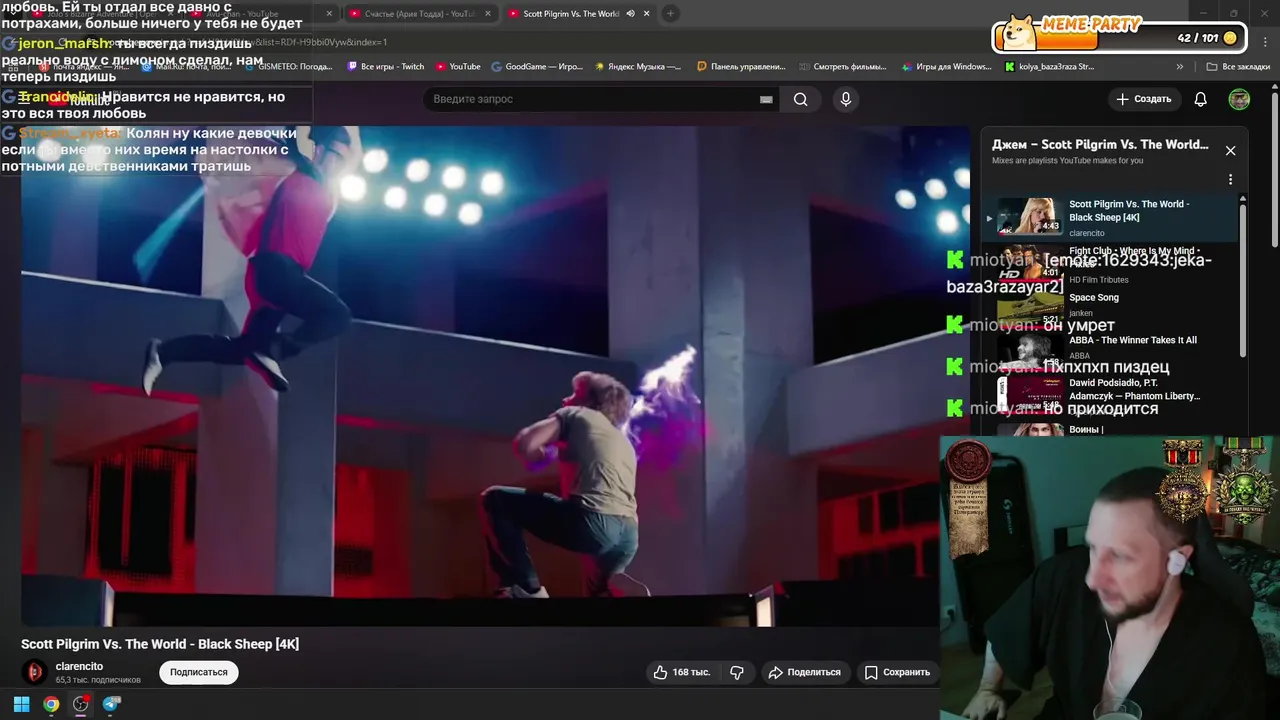Close the Джем mix playlist panel
The height and width of the screenshot is (720, 1280).
[x=1230, y=151]
